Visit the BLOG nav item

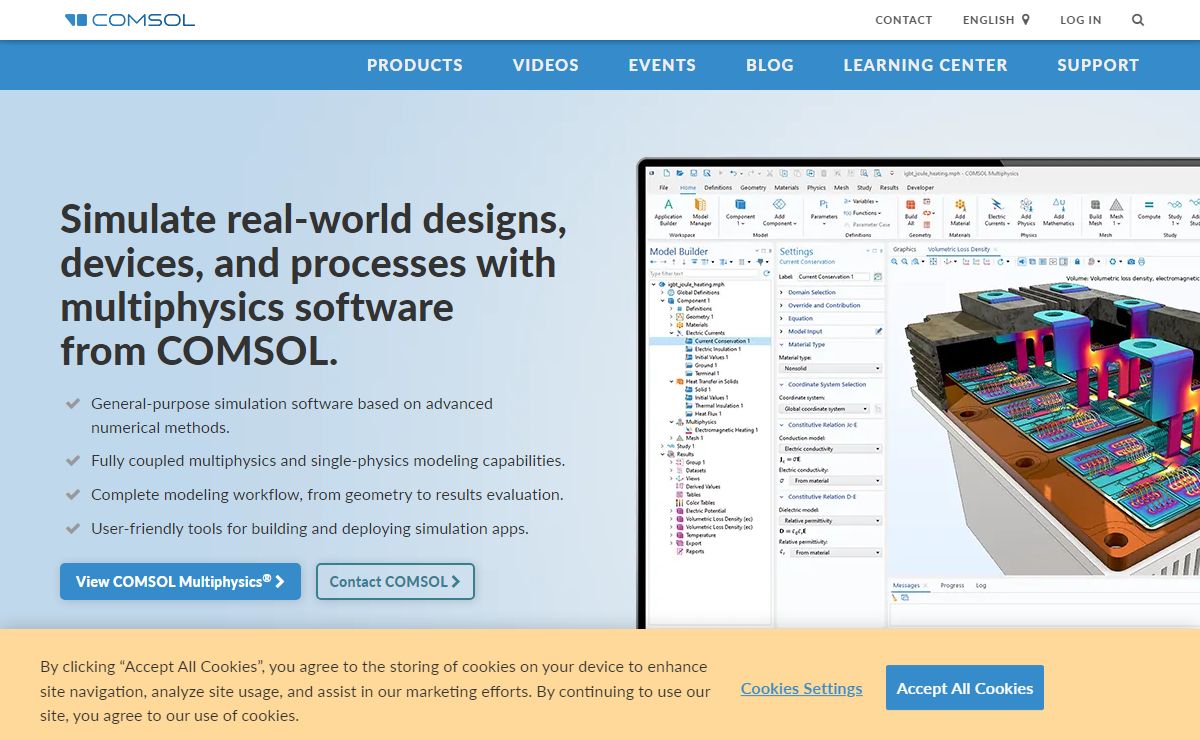point(770,65)
